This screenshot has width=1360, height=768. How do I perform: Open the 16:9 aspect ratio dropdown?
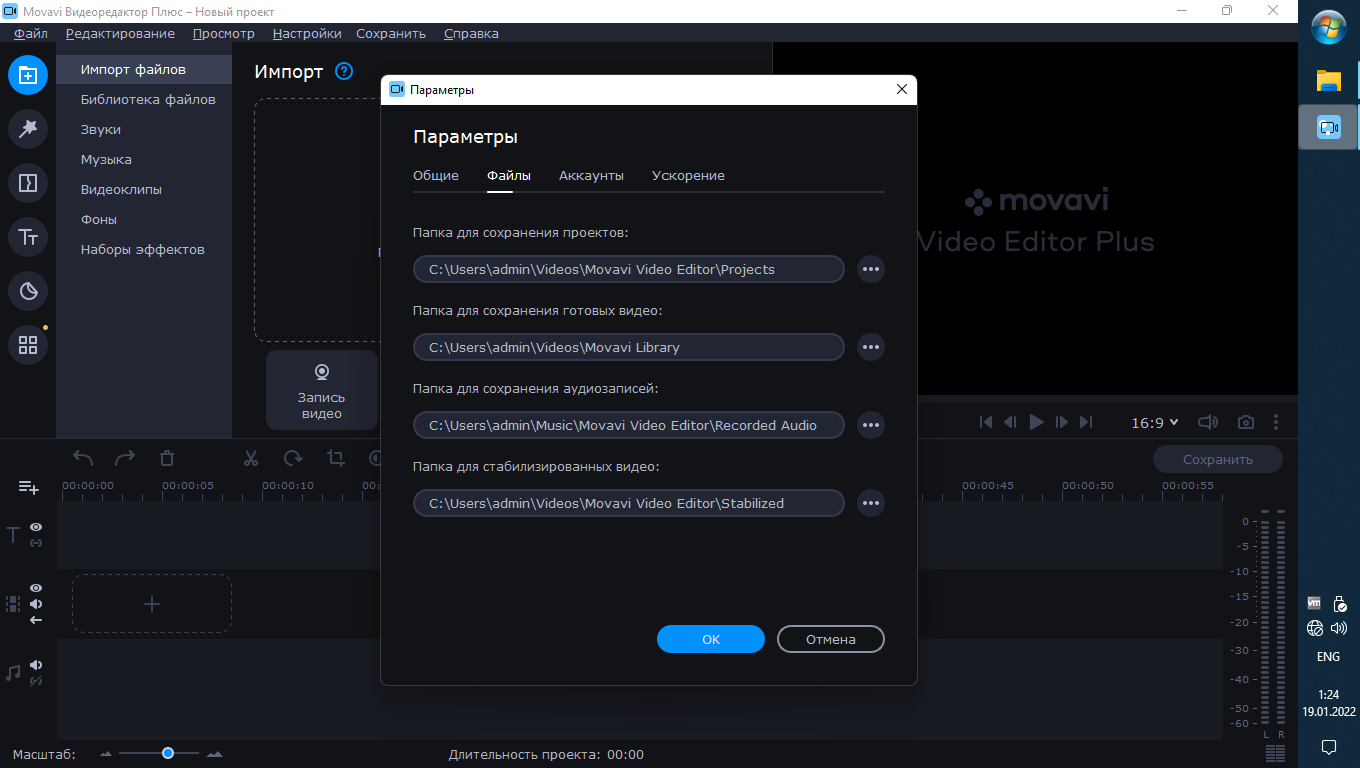tap(1154, 423)
